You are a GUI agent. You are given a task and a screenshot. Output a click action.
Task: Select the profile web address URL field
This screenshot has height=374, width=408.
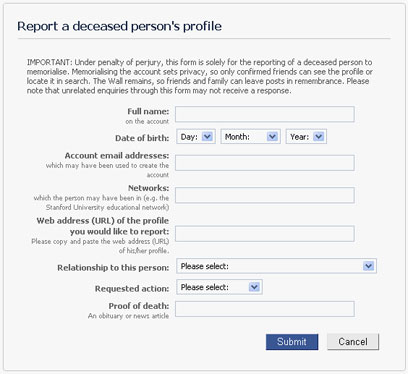point(265,234)
